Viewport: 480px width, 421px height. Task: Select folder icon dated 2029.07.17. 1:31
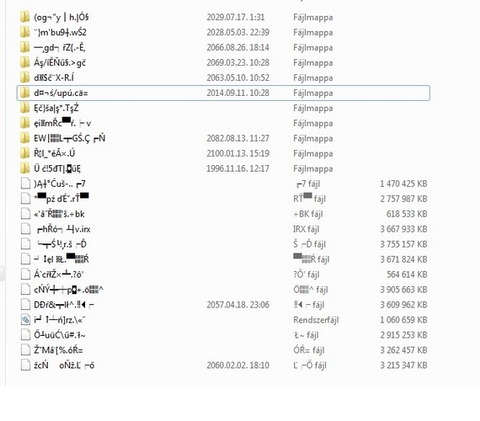point(25,17)
